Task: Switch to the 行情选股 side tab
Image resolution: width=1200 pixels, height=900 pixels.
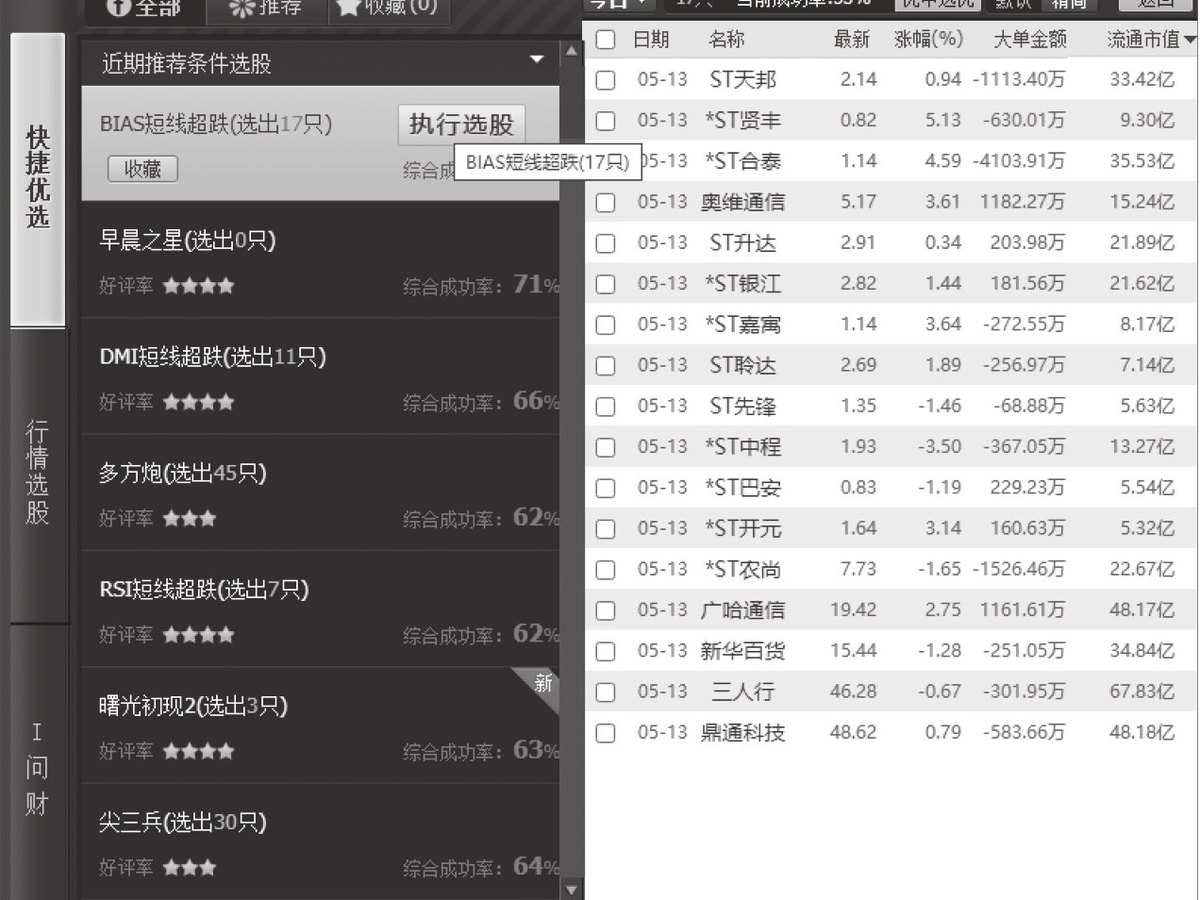Action: click(38, 475)
